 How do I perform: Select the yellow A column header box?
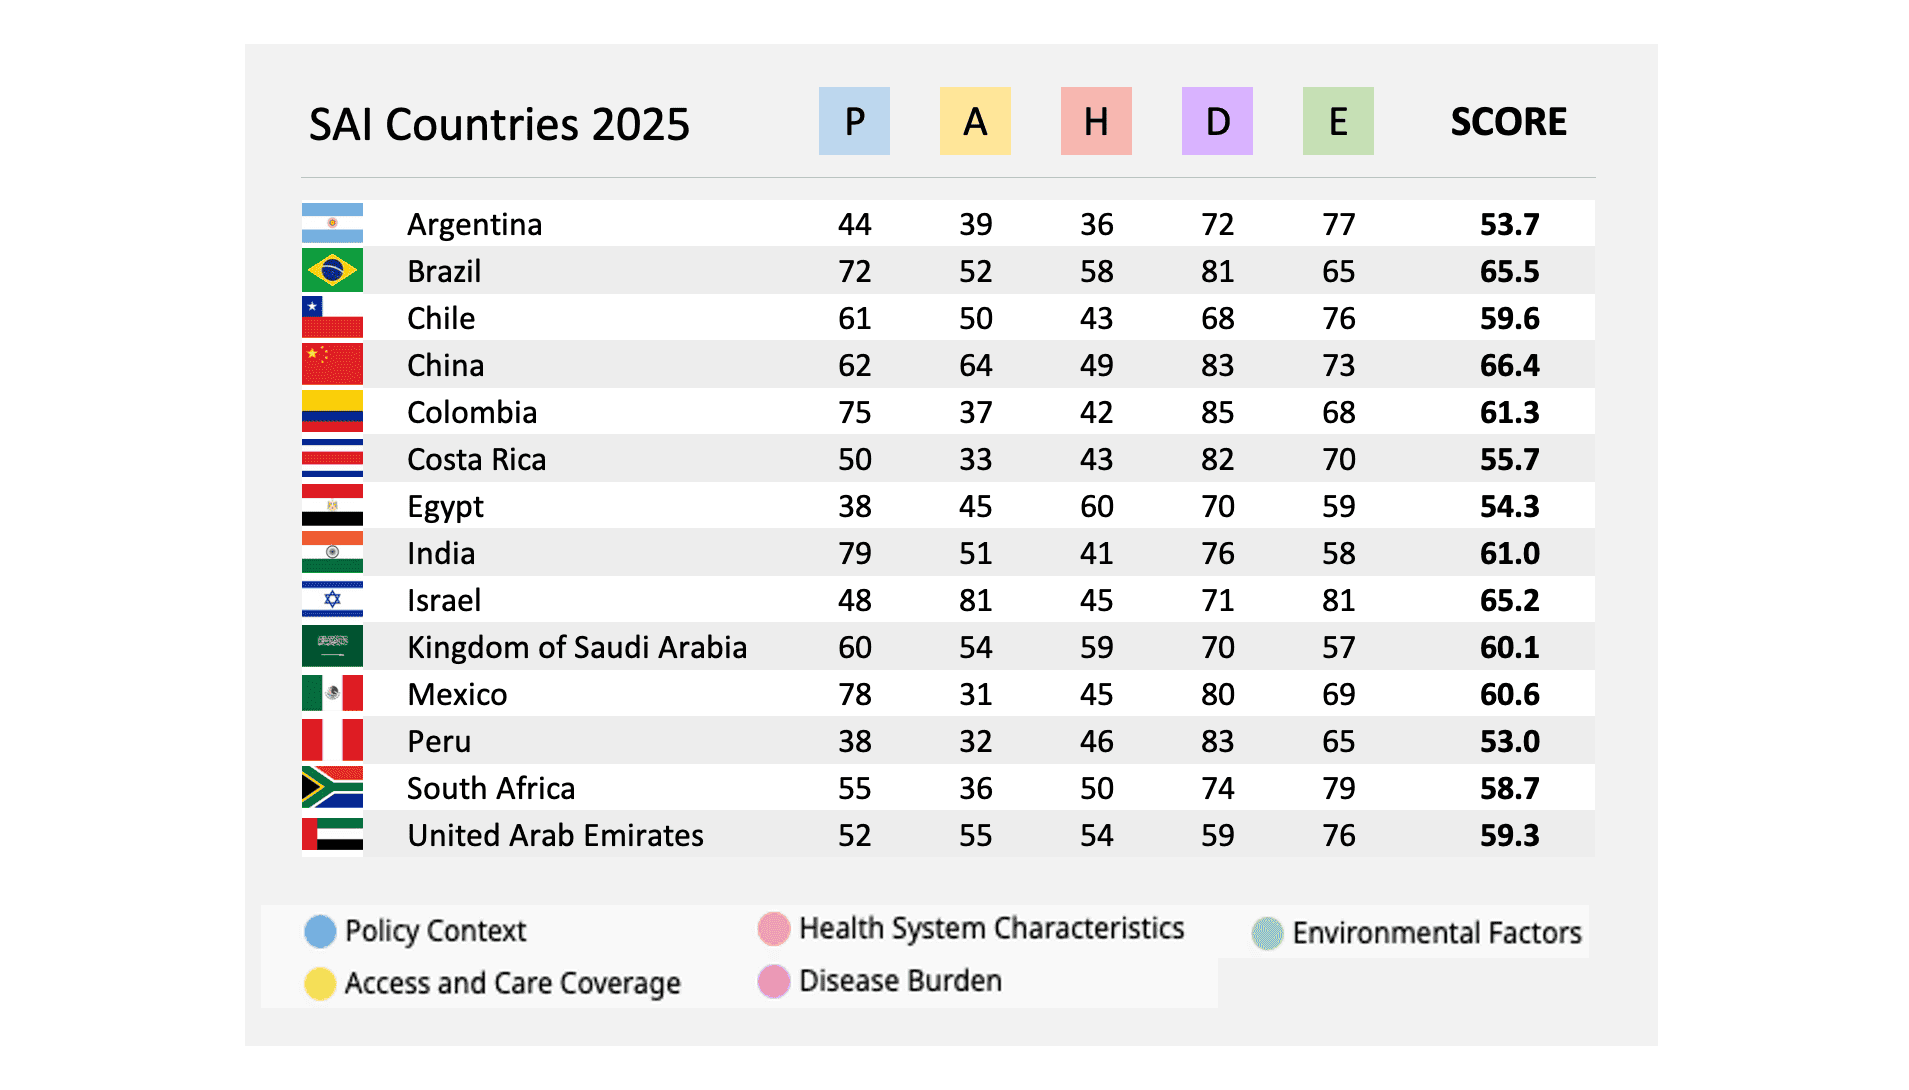coord(975,121)
